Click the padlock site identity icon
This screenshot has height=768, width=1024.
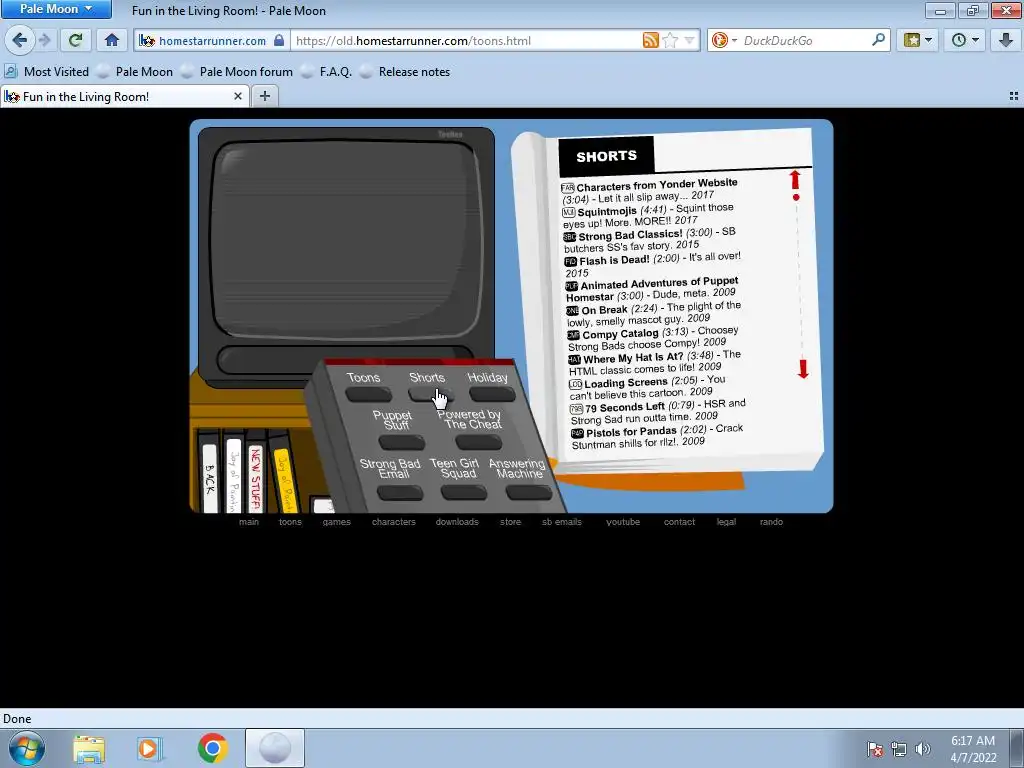[x=279, y=40]
